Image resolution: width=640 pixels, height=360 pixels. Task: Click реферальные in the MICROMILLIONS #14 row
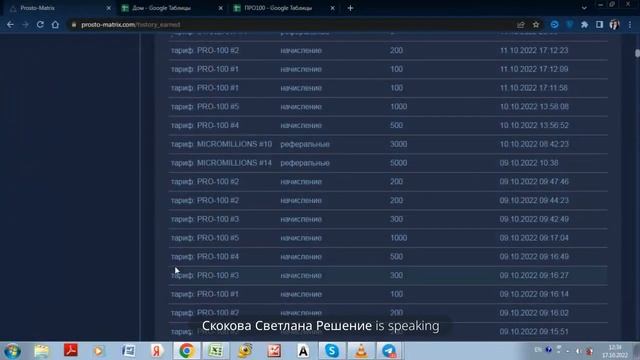point(305,163)
